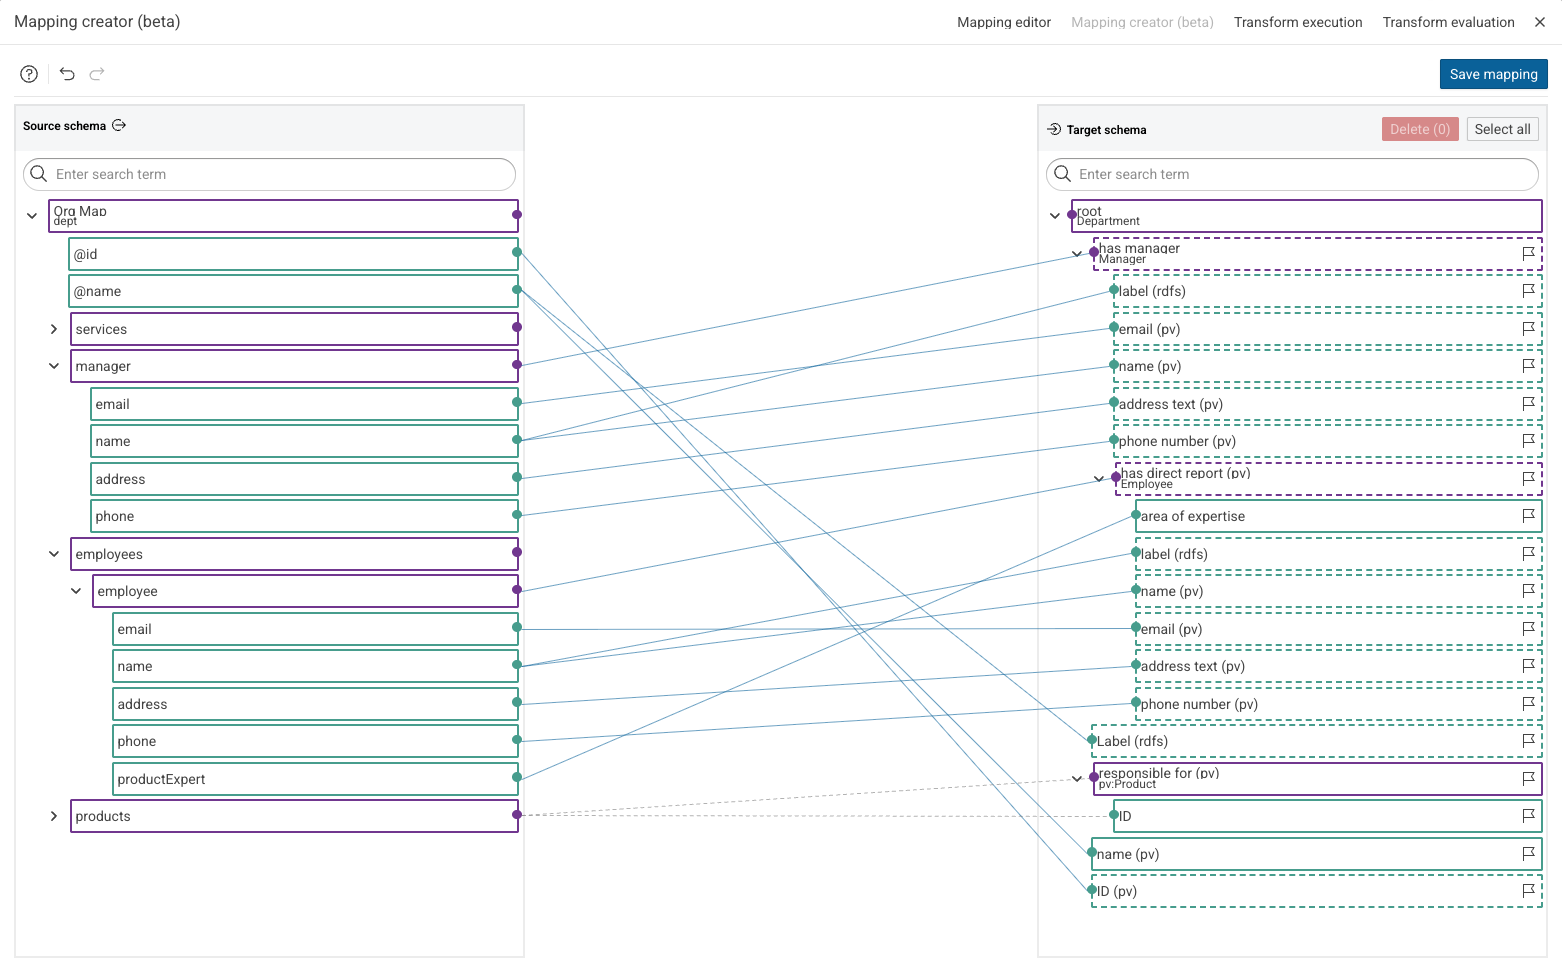Screen dimensions: 1562x960
Task: Undo the last mapping change
Action: [x=67, y=74]
